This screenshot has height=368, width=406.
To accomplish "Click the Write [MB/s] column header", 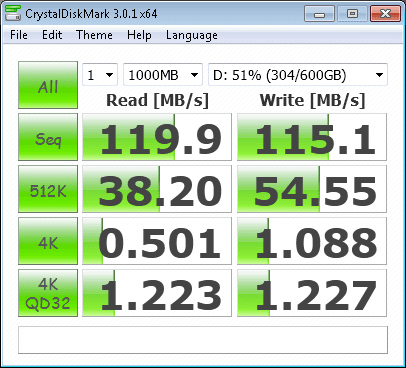I will pyautogui.click(x=312, y=100).
